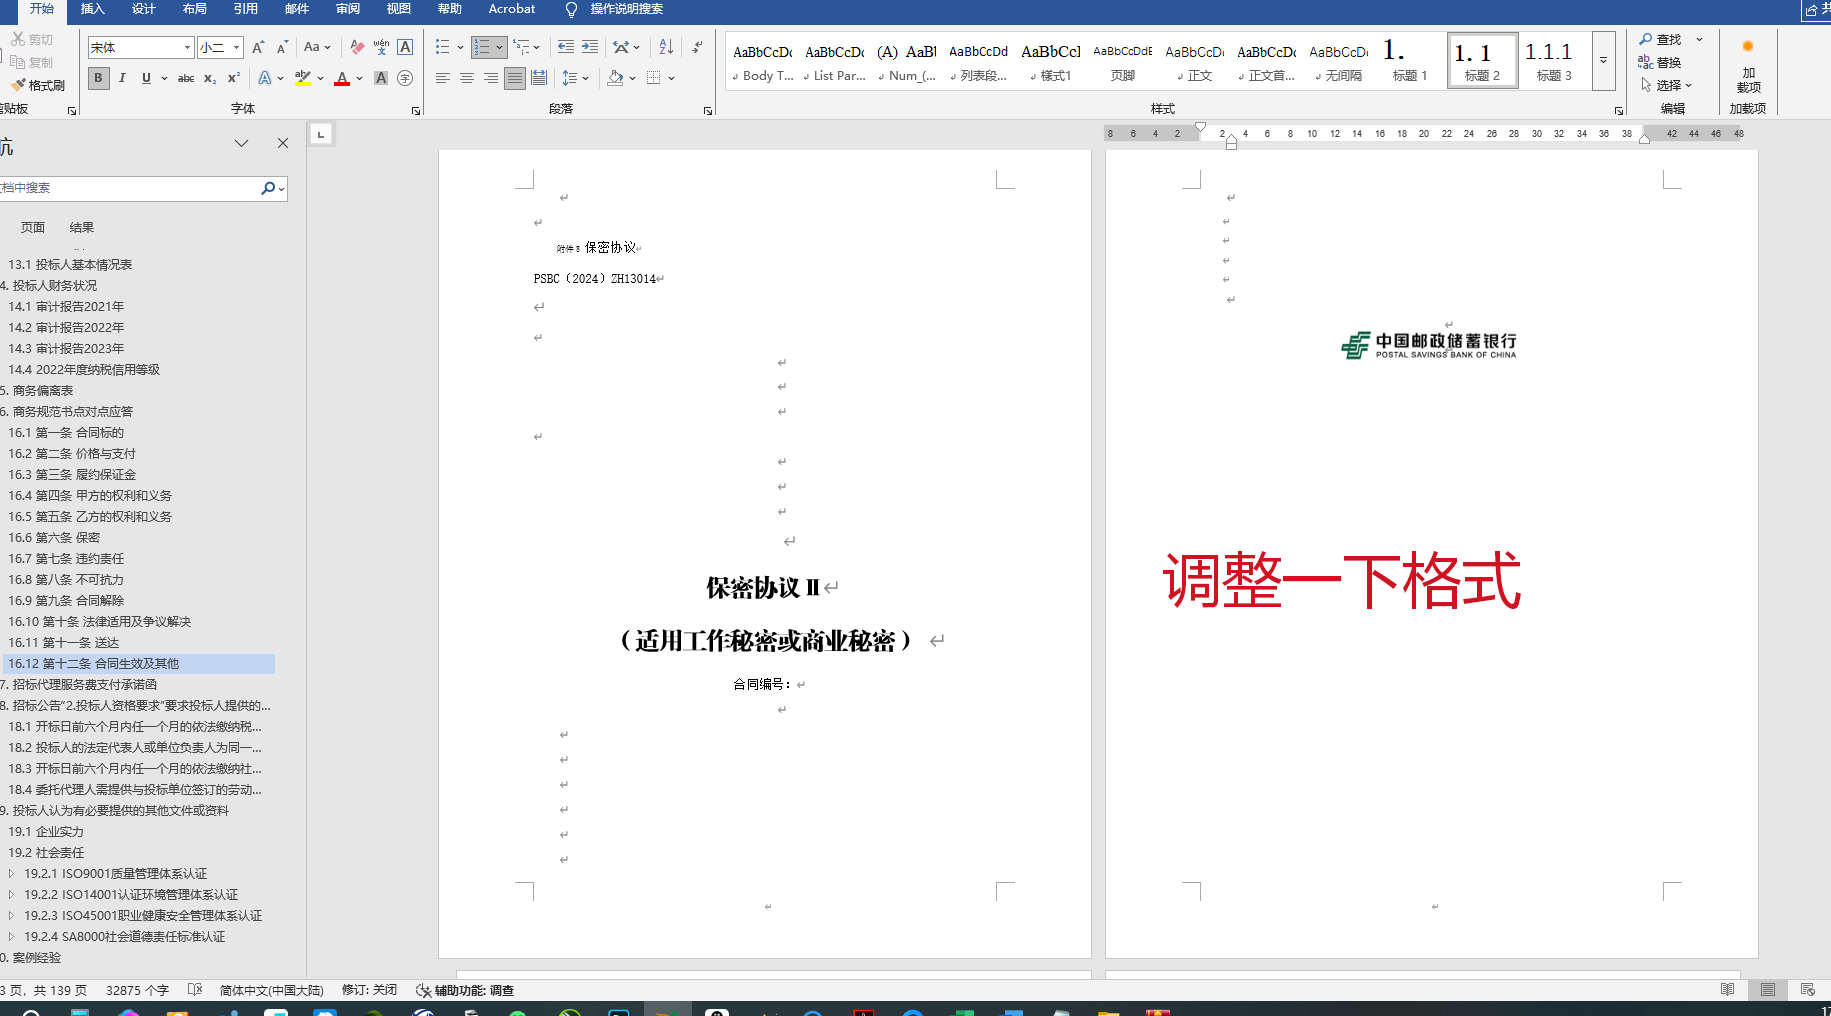1831x1016 pixels.
Task: Open the References (引用) ribbon tab
Action: 245,9
